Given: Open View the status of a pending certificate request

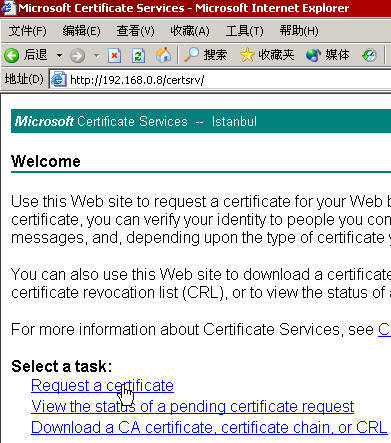Looking at the screenshot, I should coord(193,407).
